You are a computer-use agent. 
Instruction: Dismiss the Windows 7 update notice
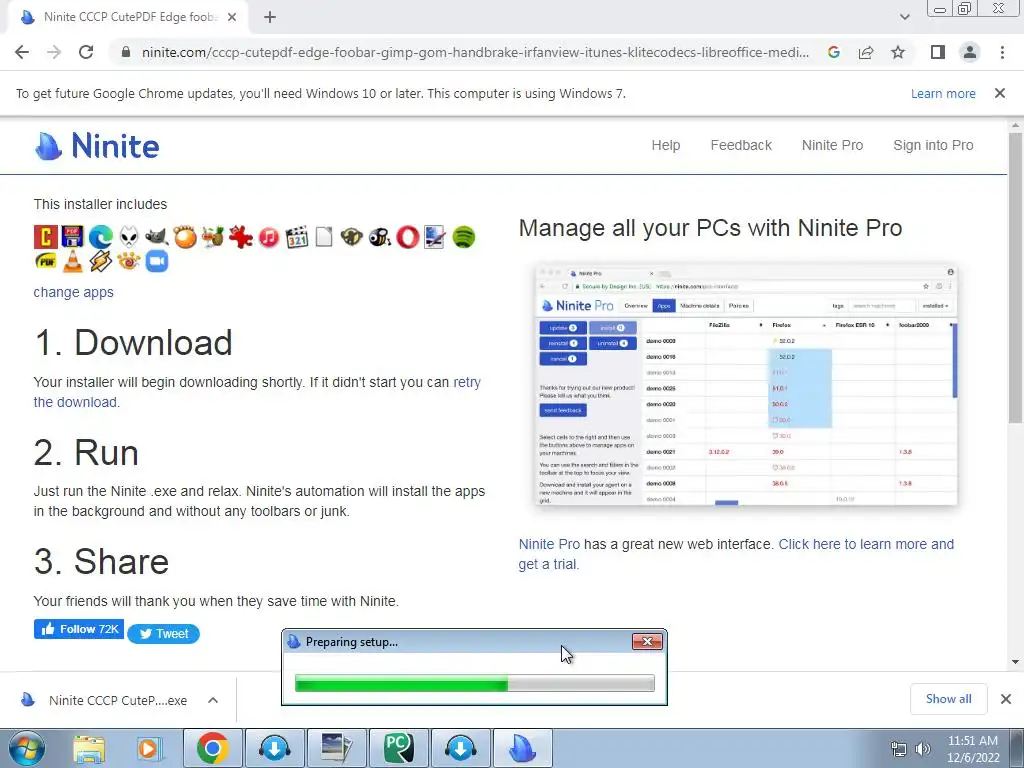click(x=1000, y=93)
